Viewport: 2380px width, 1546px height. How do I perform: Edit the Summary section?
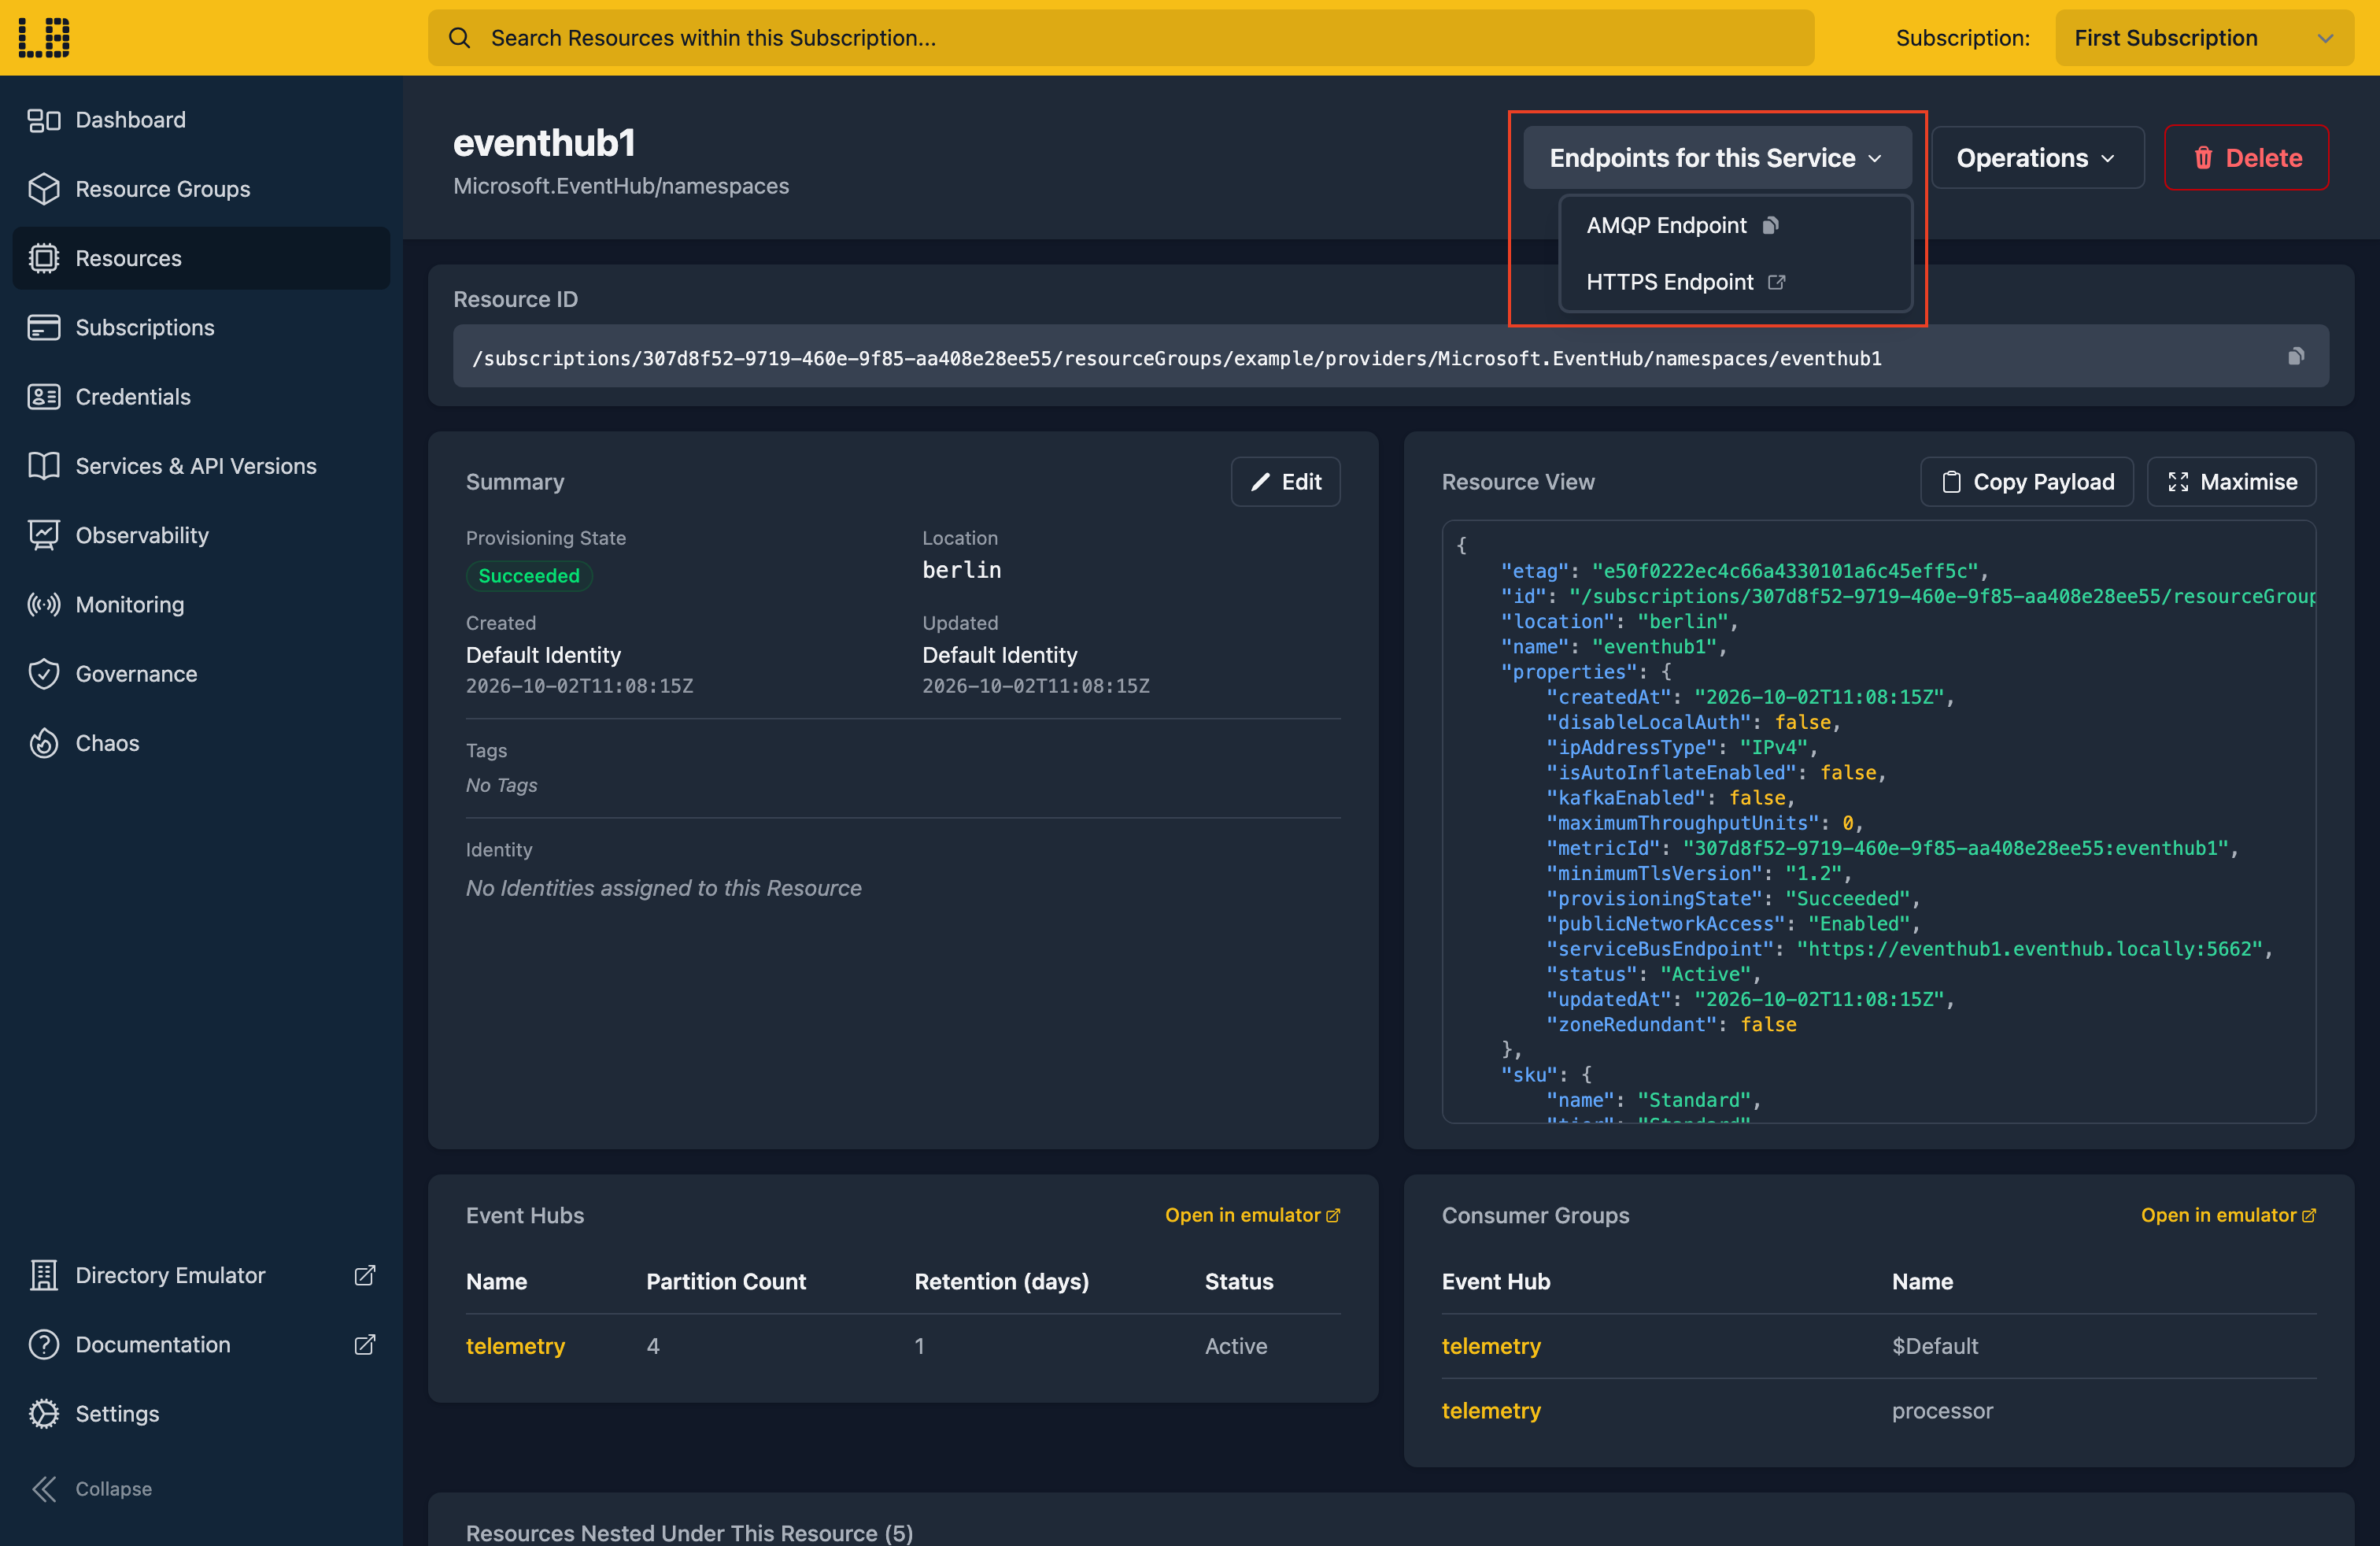pyautogui.click(x=1285, y=482)
